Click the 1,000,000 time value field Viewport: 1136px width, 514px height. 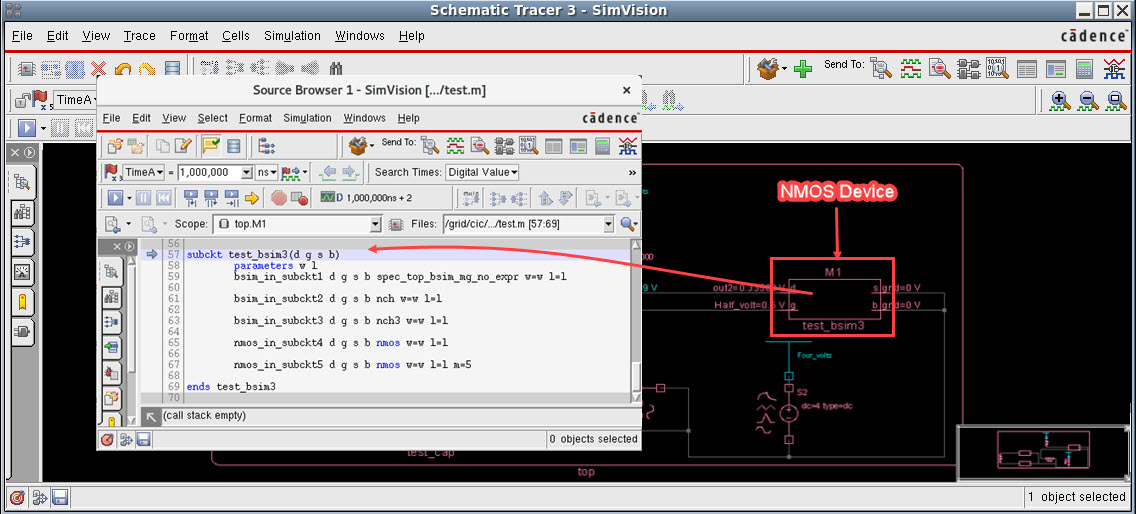pyautogui.click(x=209, y=172)
